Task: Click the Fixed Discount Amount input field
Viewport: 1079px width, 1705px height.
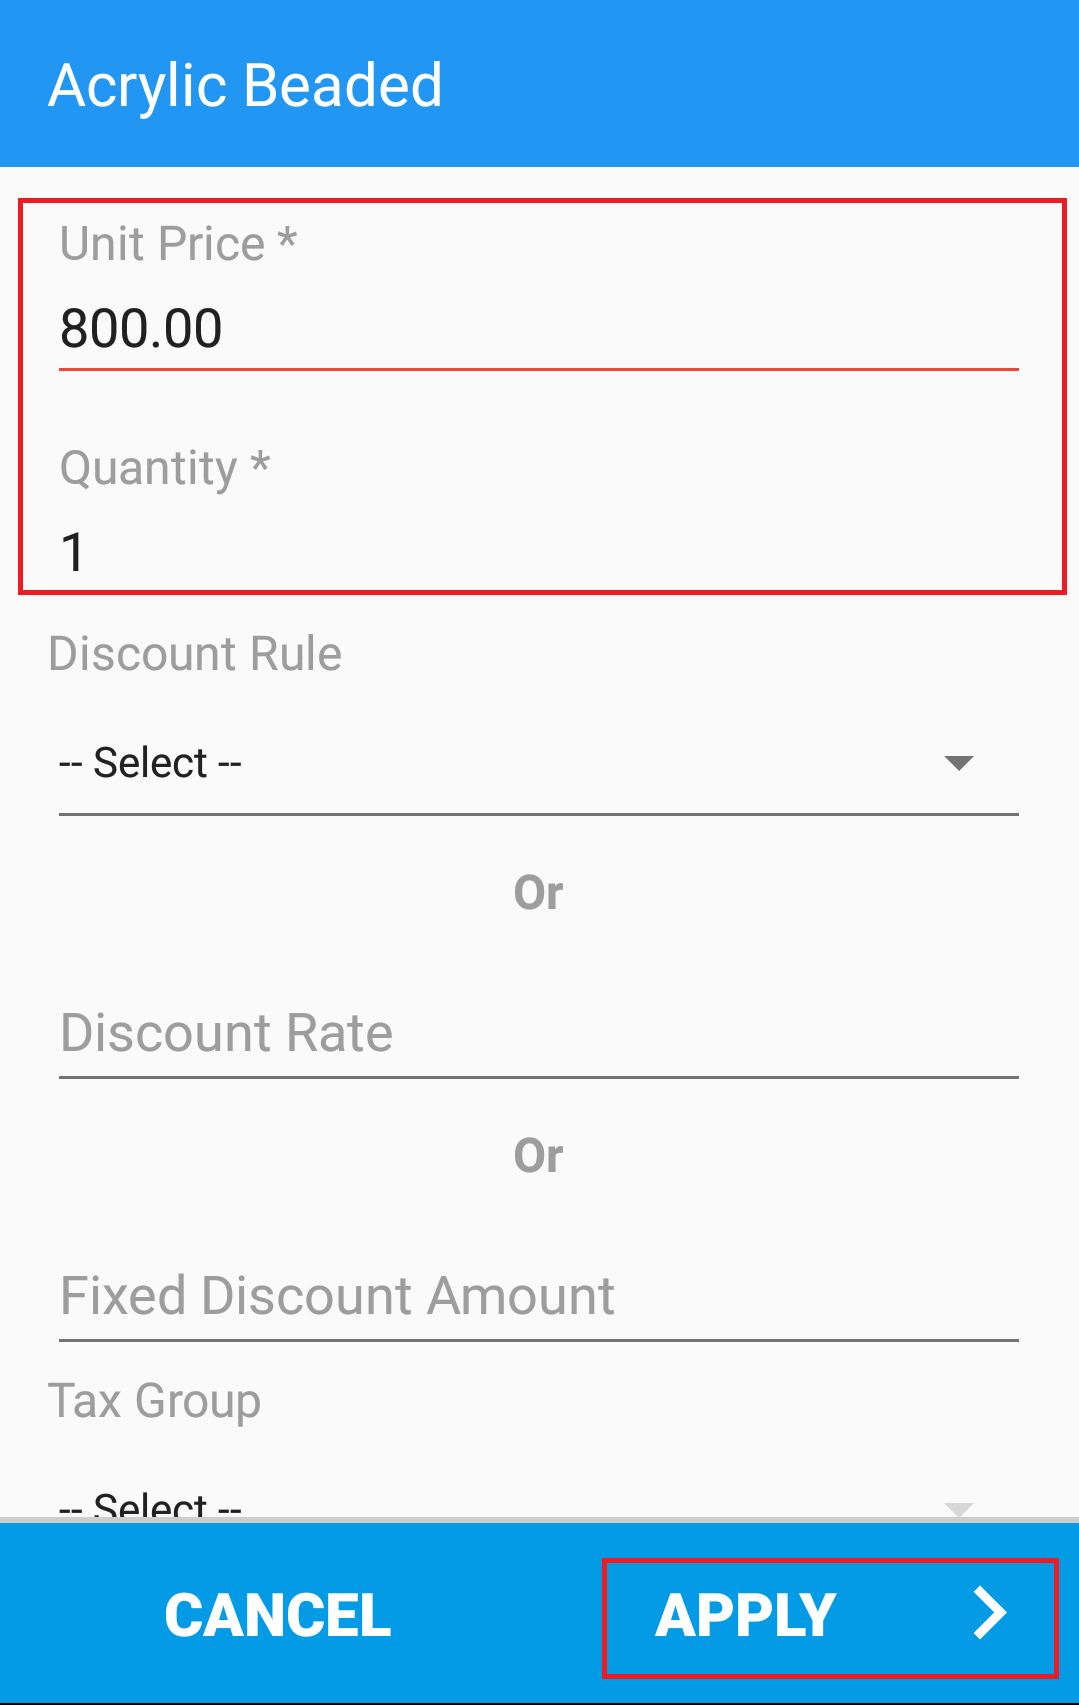Action: click(539, 1296)
